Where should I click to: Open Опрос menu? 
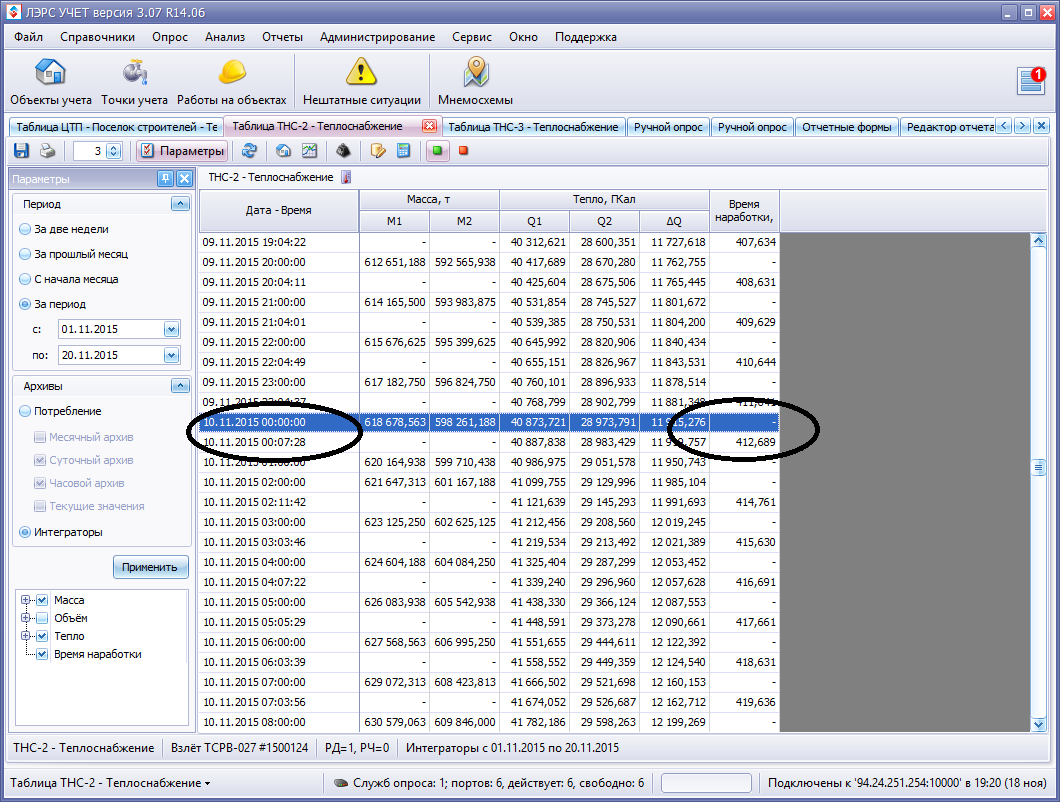tap(170, 37)
